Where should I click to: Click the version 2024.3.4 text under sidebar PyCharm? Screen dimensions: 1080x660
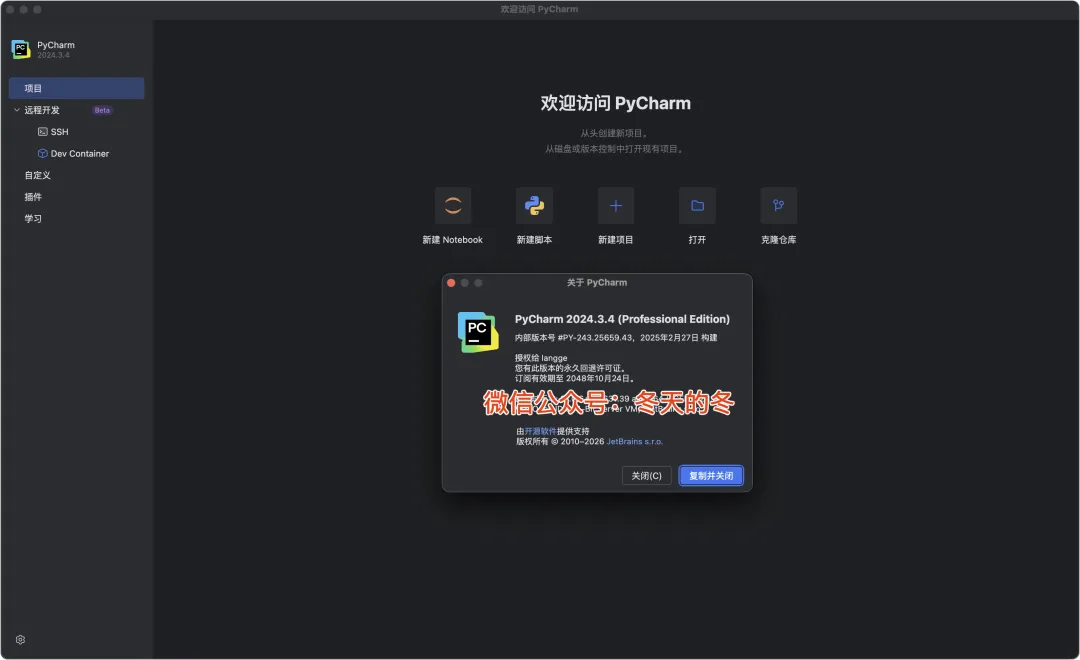pos(54,55)
